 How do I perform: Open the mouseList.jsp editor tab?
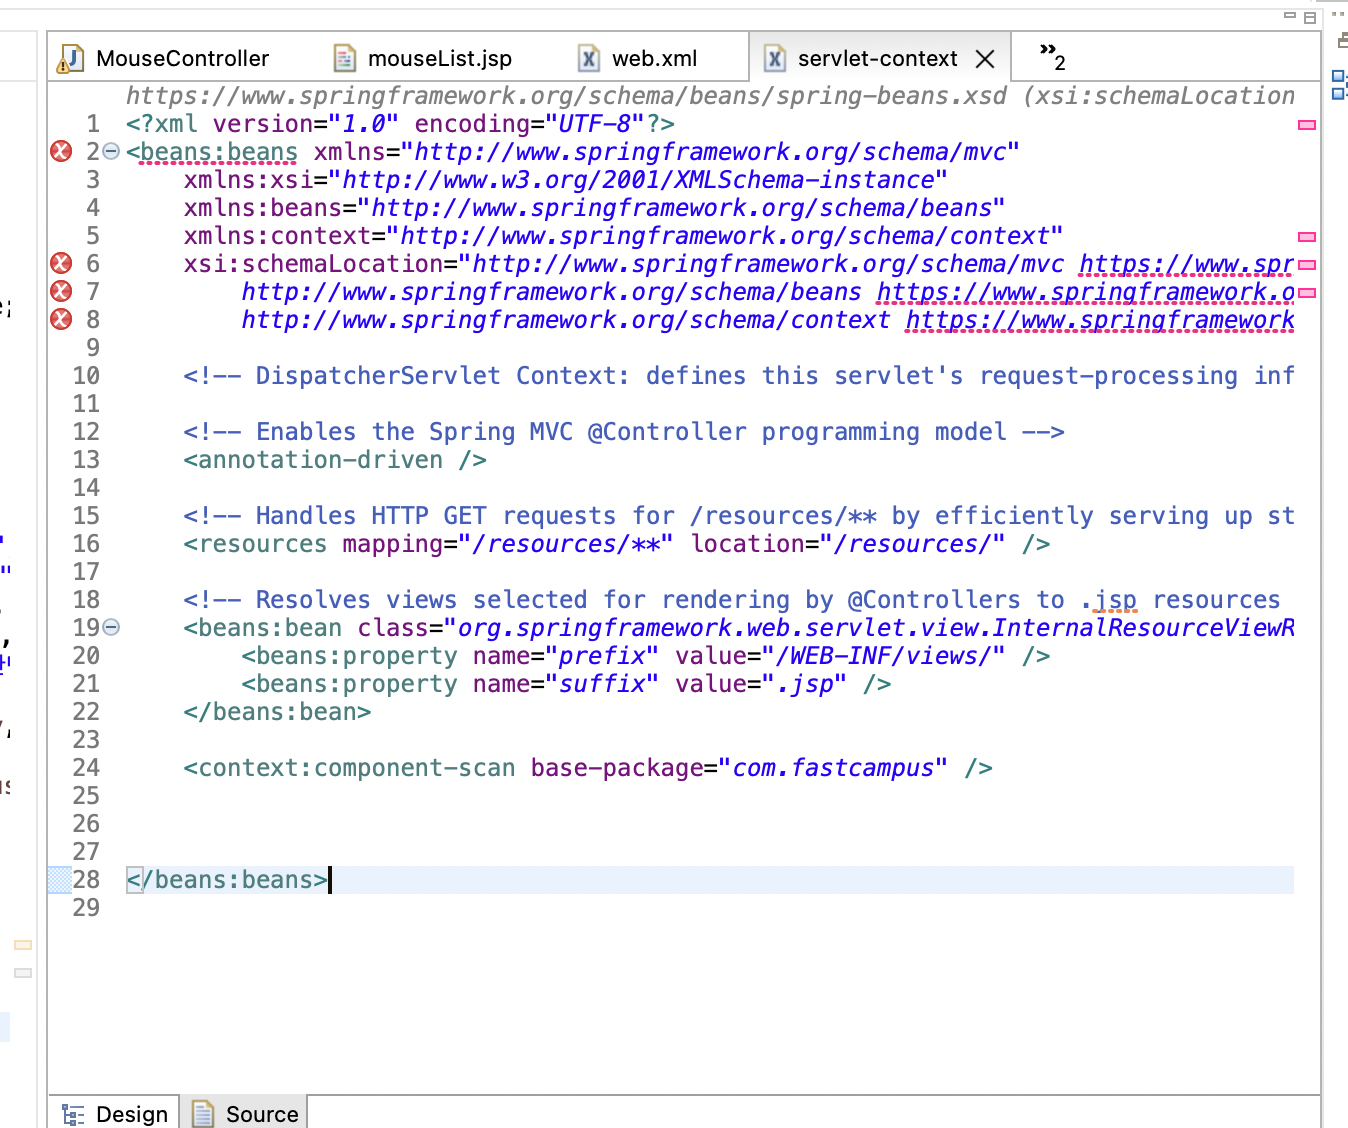pyautogui.click(x=422, y=58)
